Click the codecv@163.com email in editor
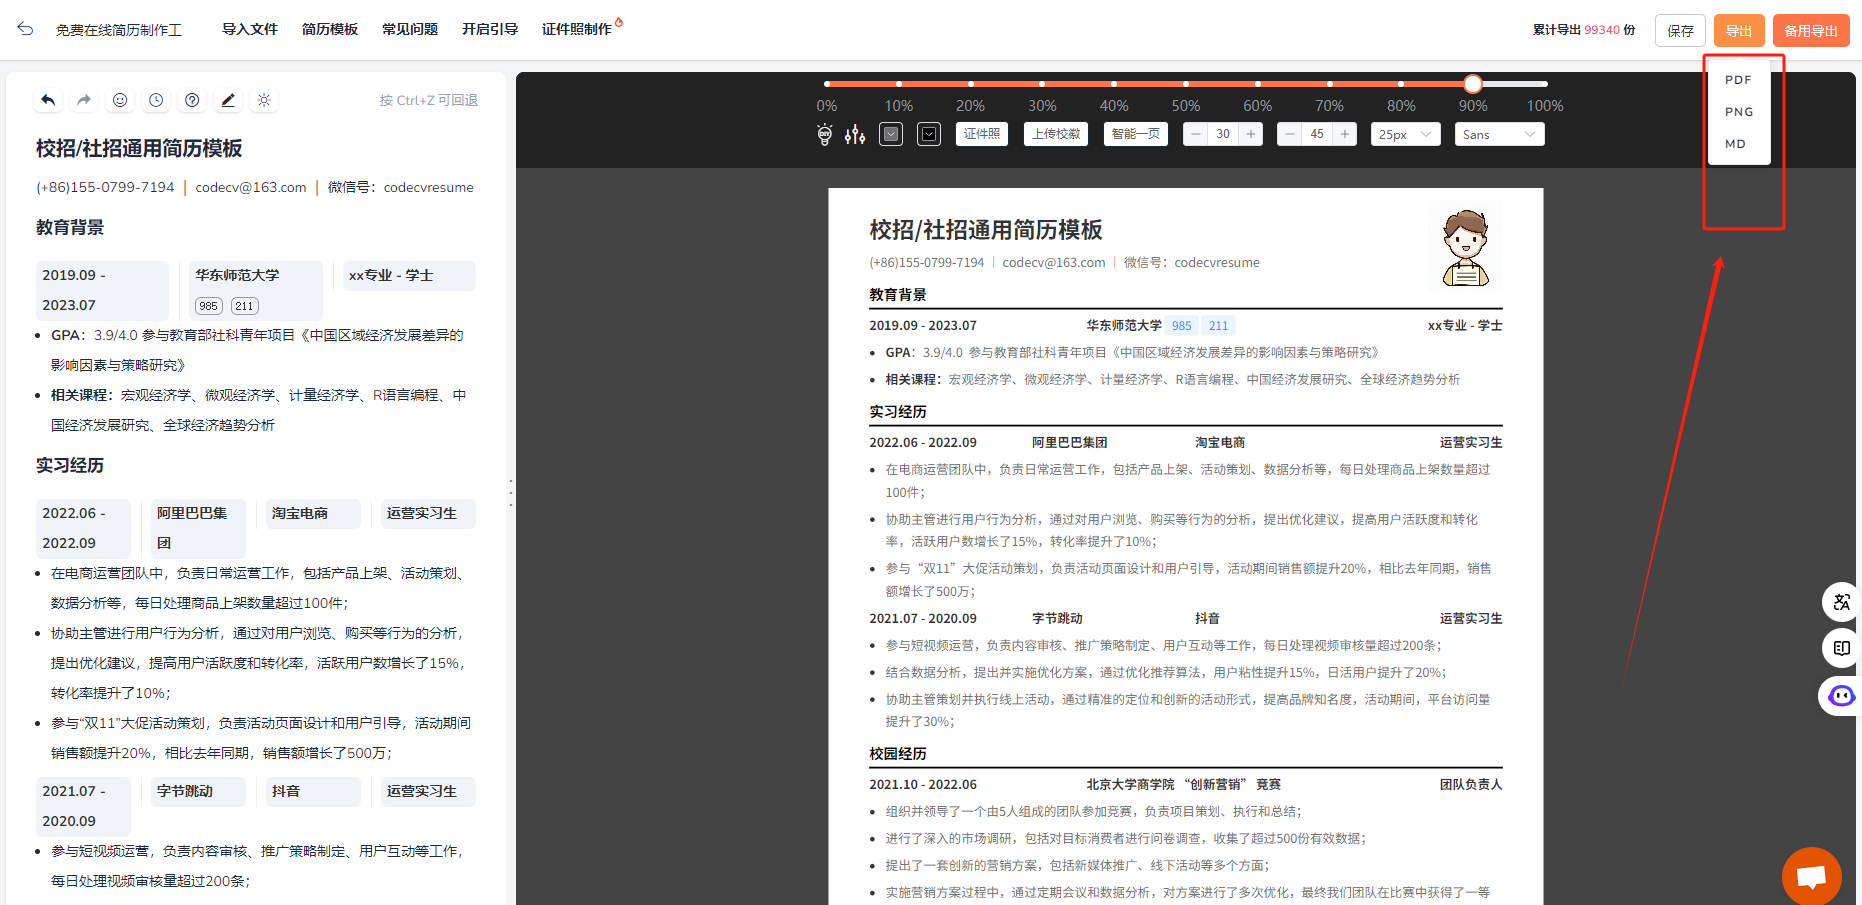This screenshot has height=905, width=1862. pyautogui.click(x=251, y=187)
